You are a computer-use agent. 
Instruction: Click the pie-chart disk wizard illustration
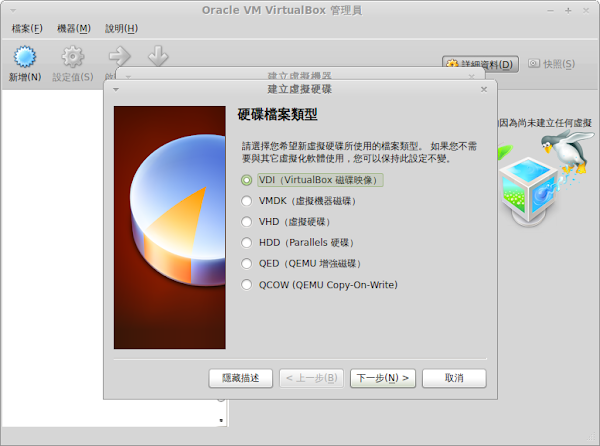point(170,227)
